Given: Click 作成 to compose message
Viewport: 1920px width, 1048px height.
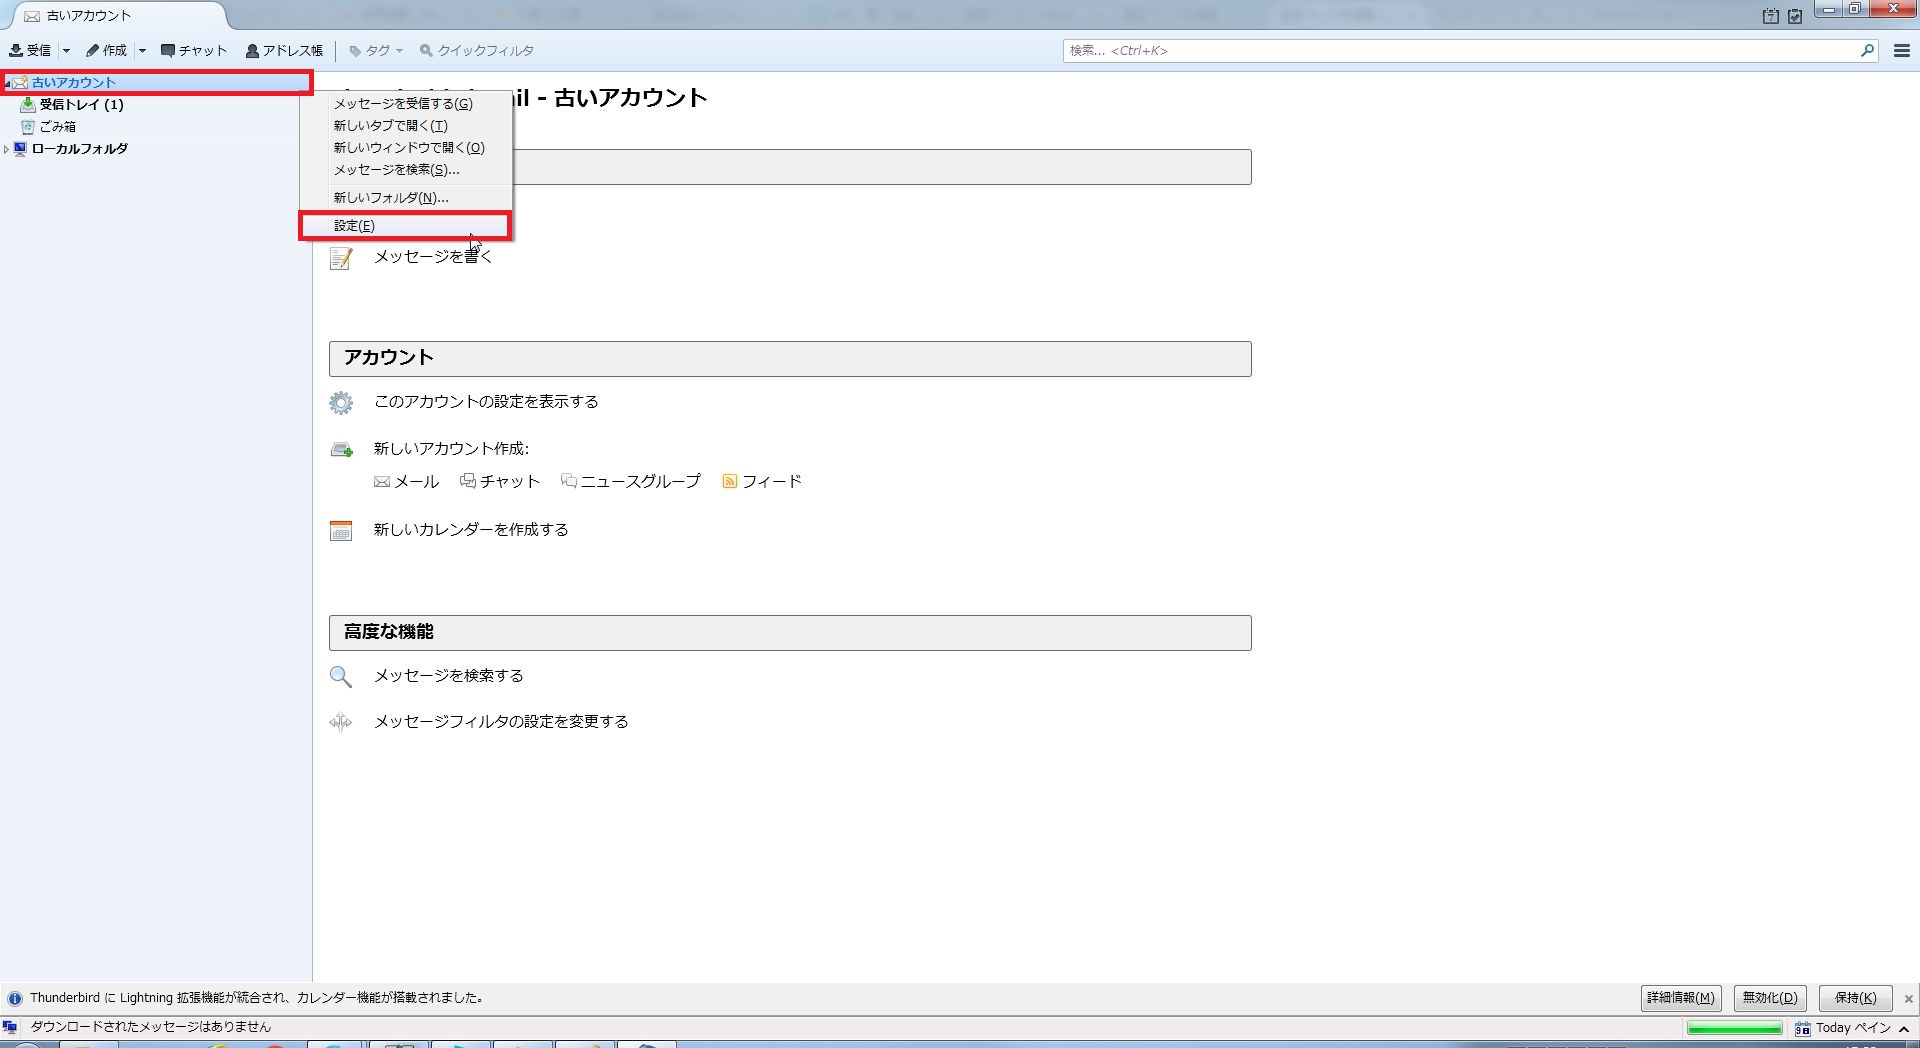Looking at the screenshot, I should (106, 50).
